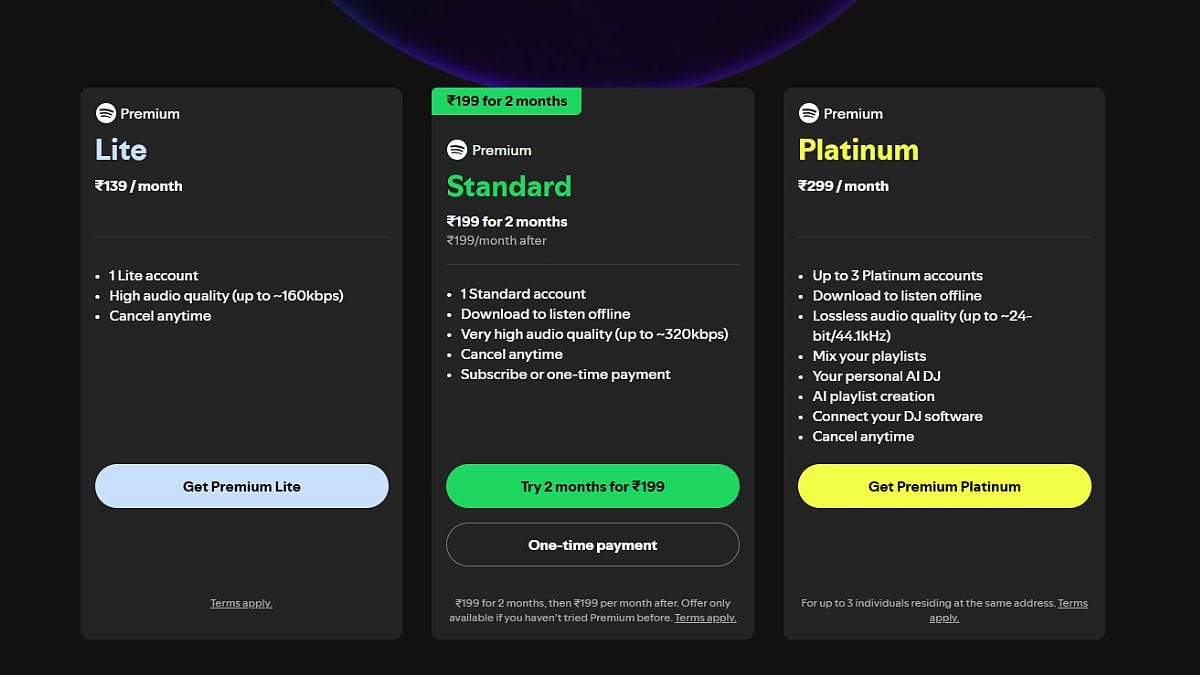This screenshot has width=1200, height=675.
Task: Click the ₹139 / month price text
Action: click(139, 186)
